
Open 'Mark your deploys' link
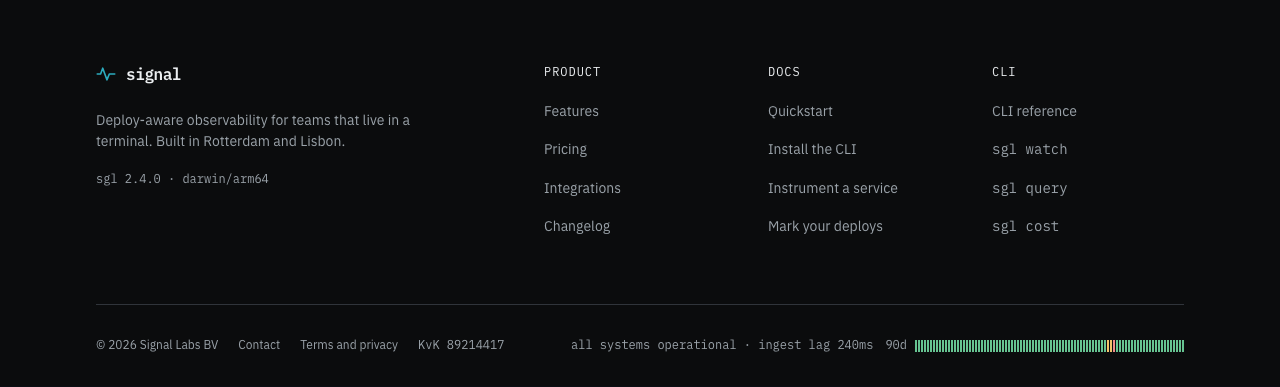(825, 226)
